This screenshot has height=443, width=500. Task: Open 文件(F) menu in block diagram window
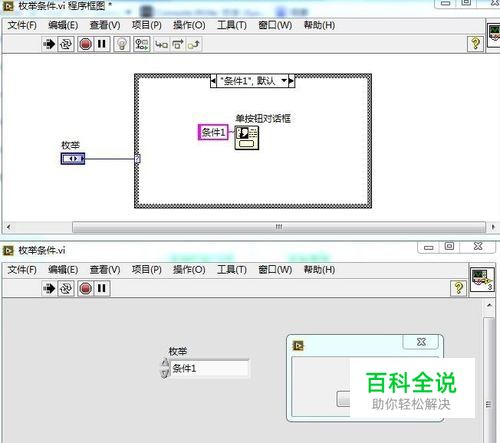22,25
